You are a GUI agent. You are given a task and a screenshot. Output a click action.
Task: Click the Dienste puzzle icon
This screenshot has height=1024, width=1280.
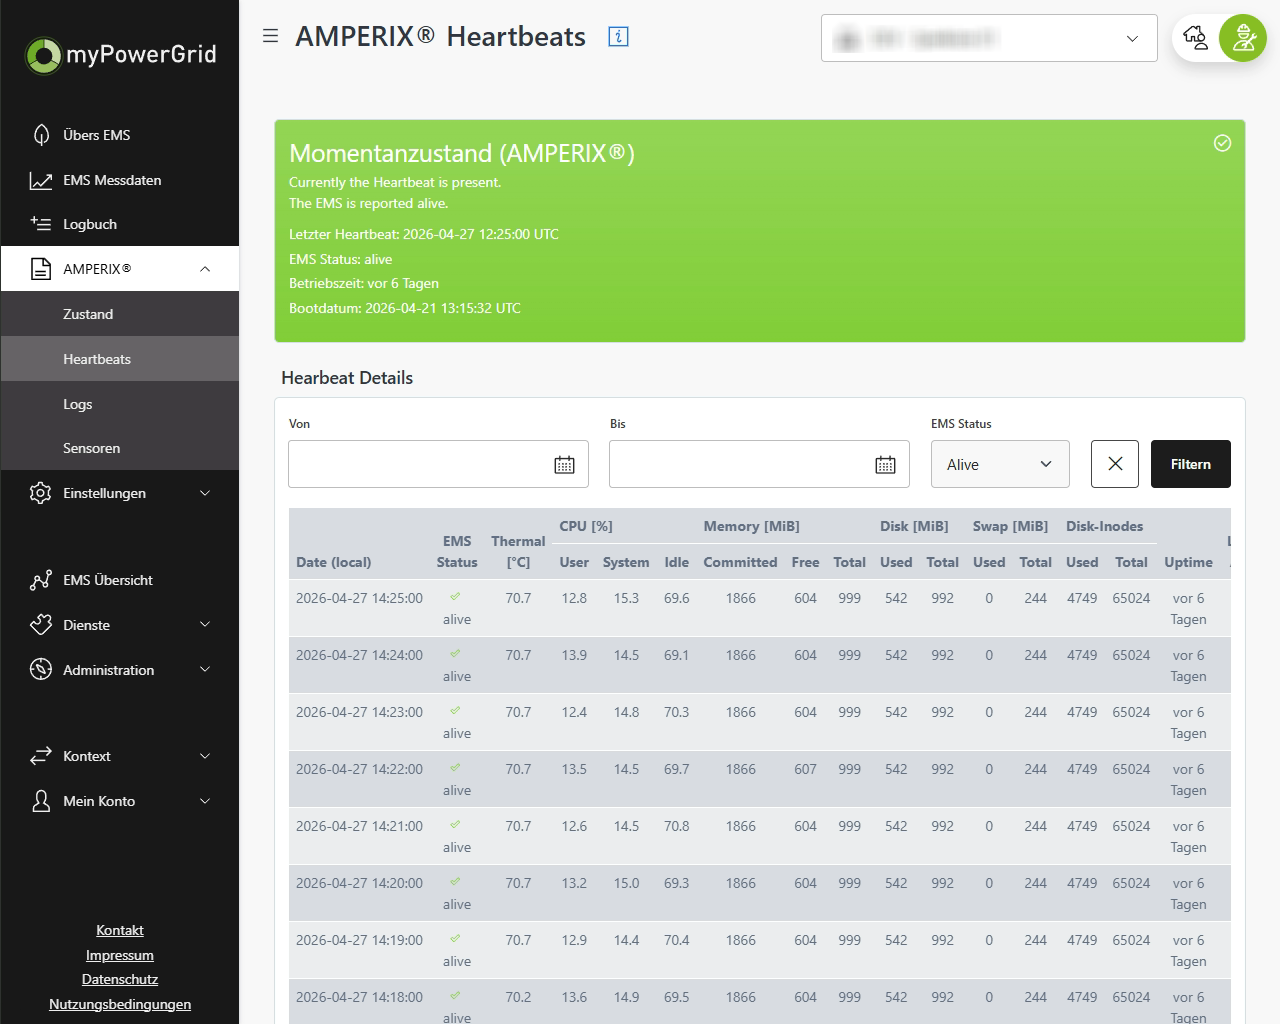[x=41, y=625]
